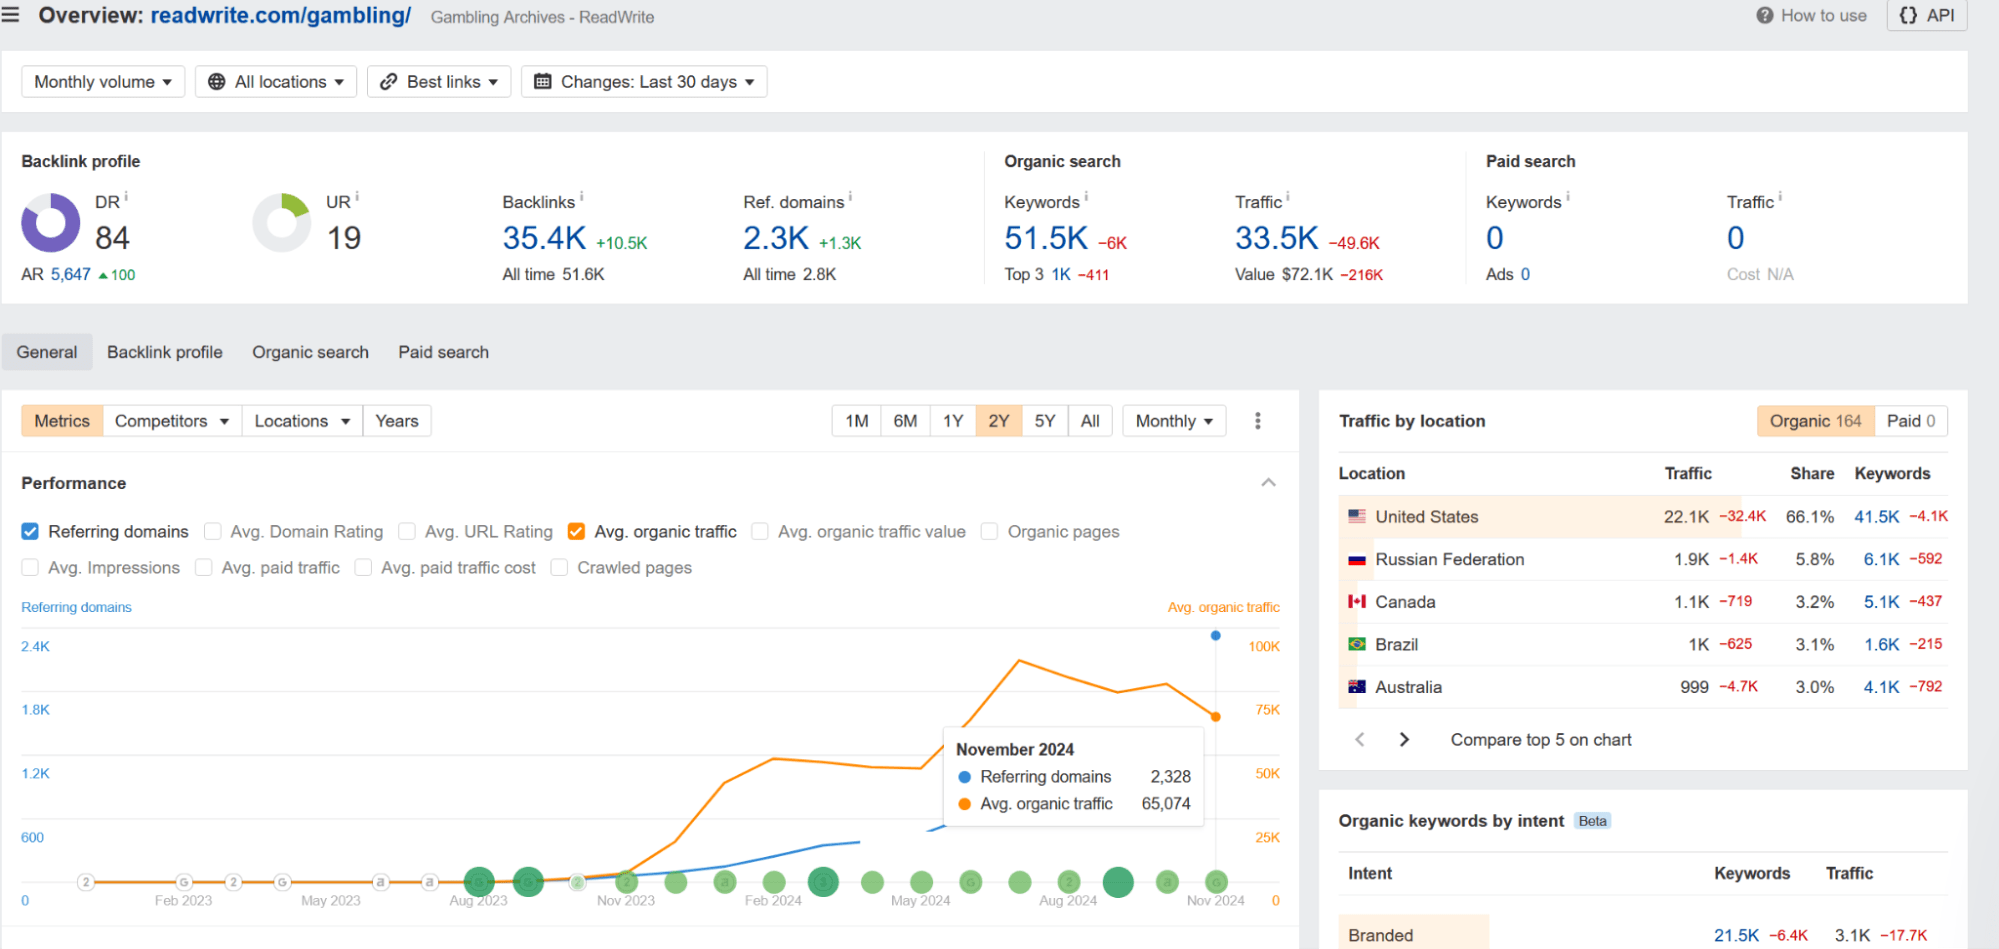Switch to the Organic search tab
This screenshot has height=949, width=1999.
[310, 352]
